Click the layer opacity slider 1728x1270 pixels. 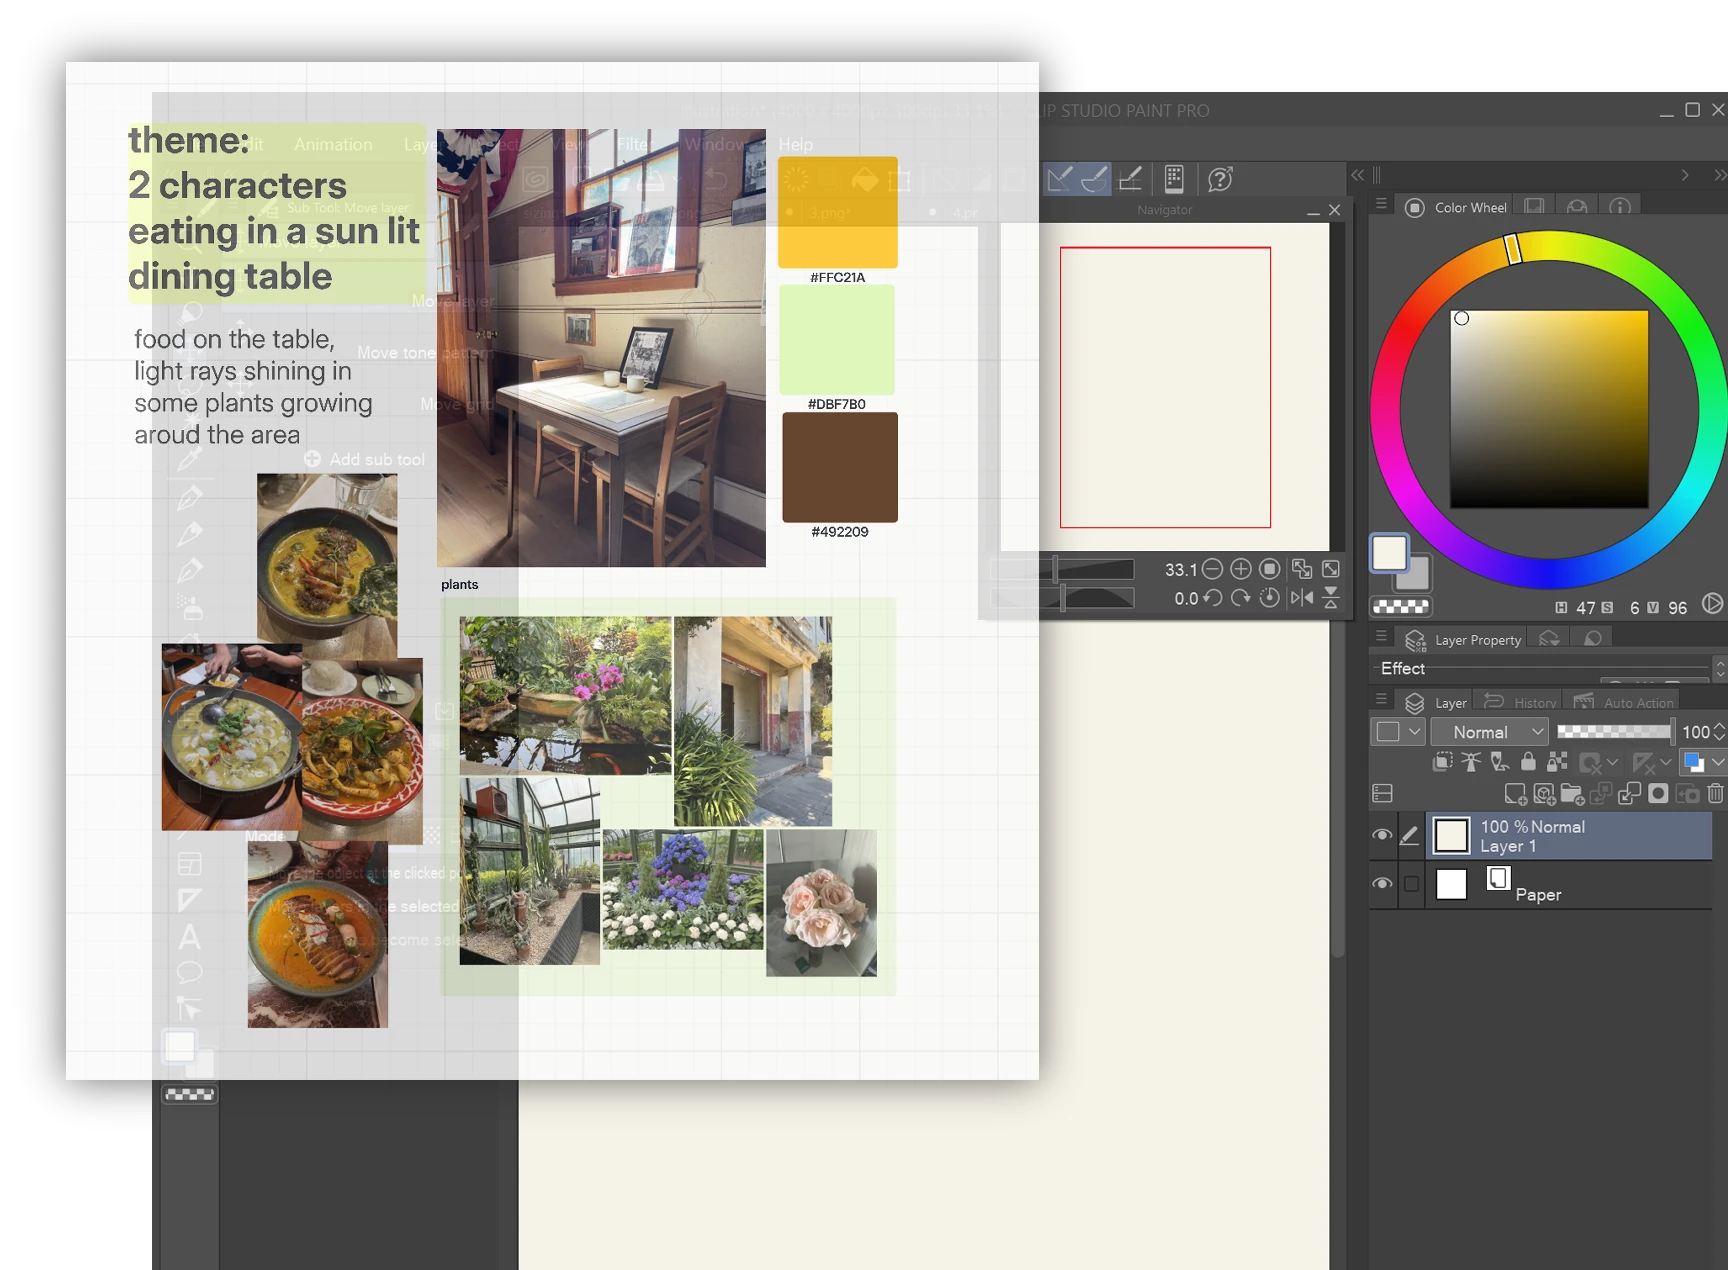[1614, 732]
